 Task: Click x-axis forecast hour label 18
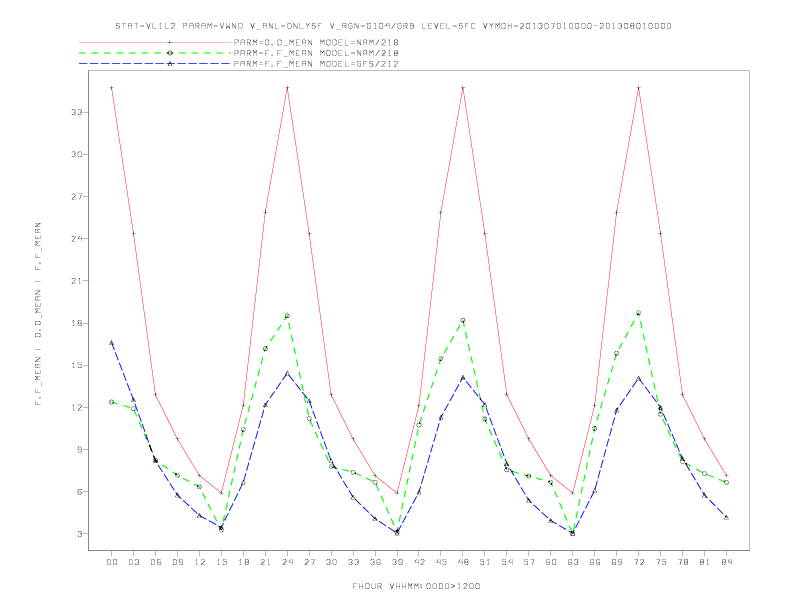point(243,562)
